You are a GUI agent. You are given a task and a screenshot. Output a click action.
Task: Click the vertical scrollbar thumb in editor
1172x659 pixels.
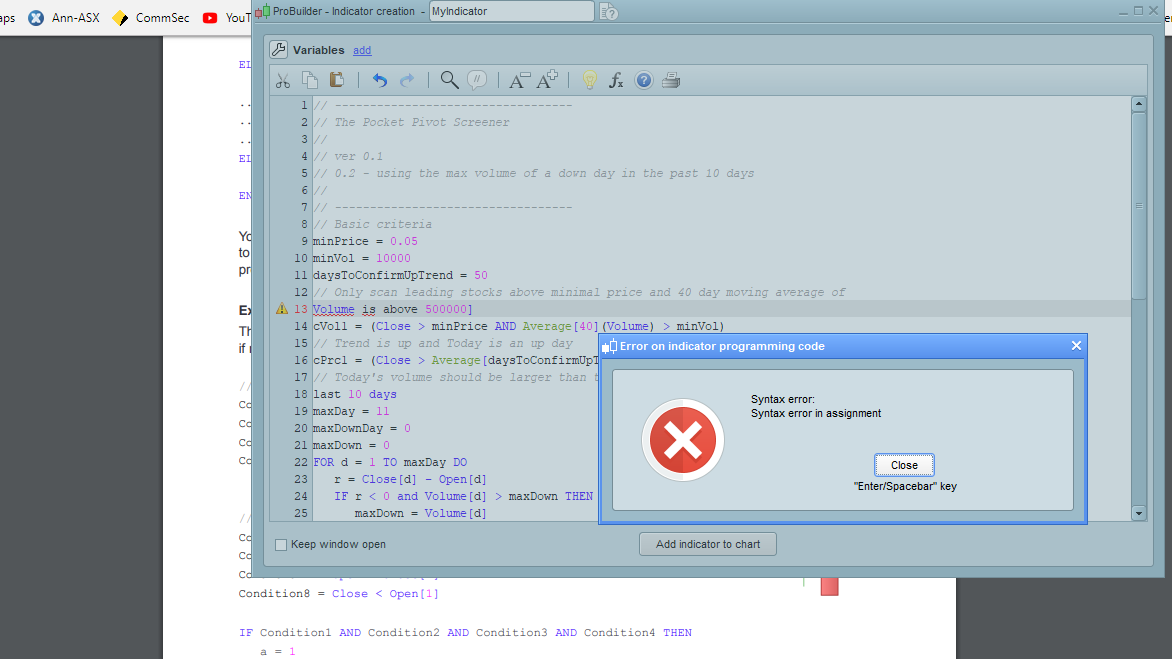pos(1138,205)
